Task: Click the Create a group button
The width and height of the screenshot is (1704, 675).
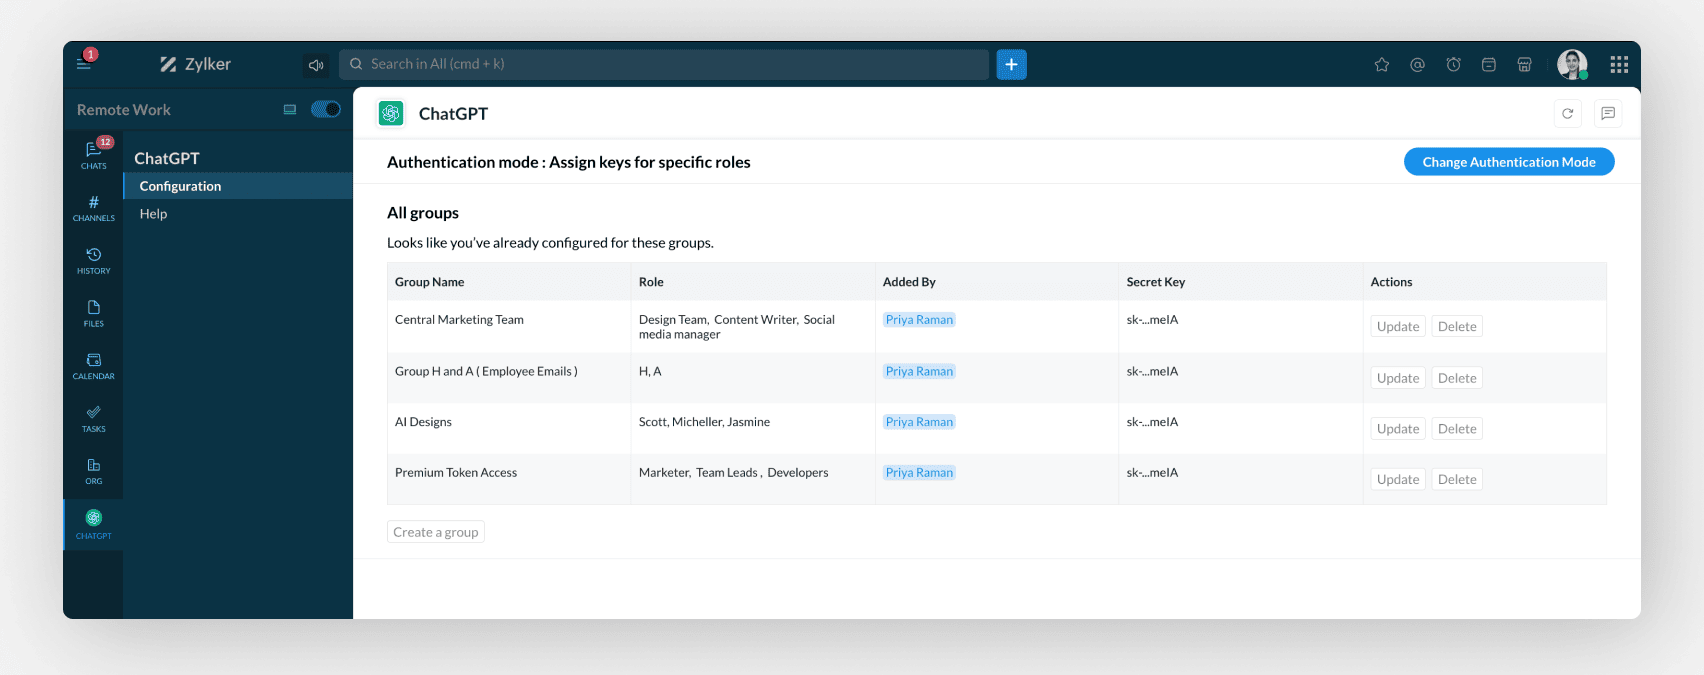Action: click(x=436, y=532)
